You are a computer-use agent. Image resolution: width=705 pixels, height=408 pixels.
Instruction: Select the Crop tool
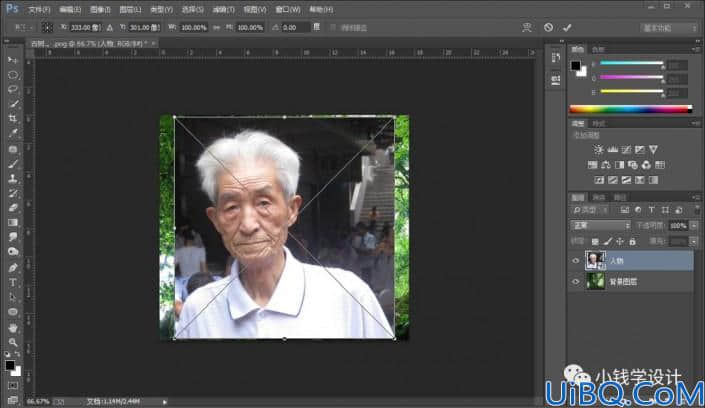tap(13, 119)
